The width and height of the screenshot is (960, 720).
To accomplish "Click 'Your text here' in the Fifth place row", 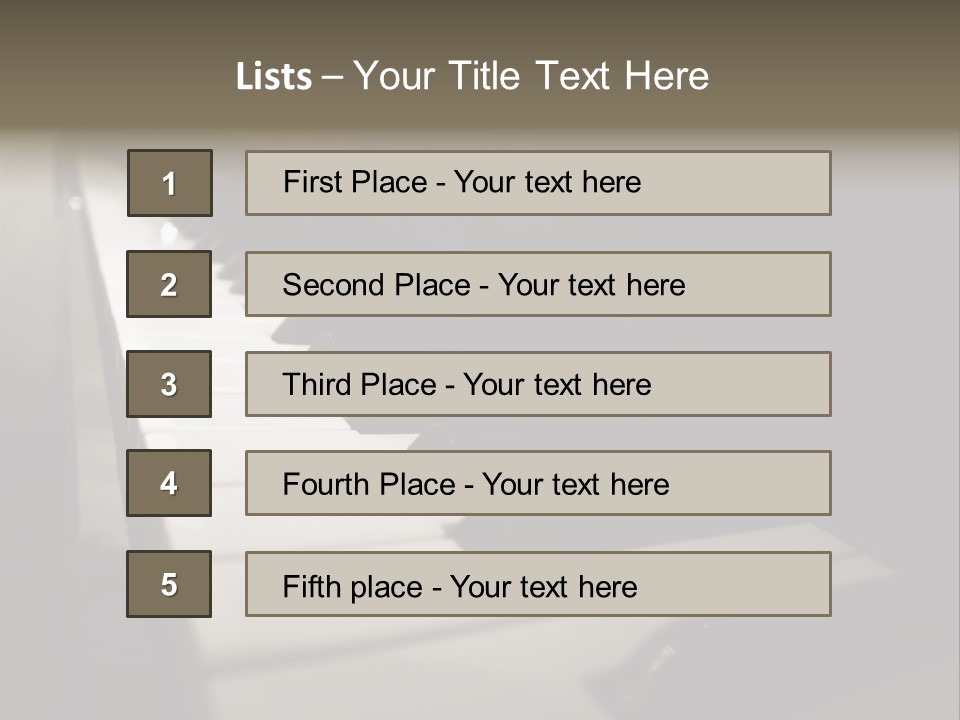I will click(543, 586).
